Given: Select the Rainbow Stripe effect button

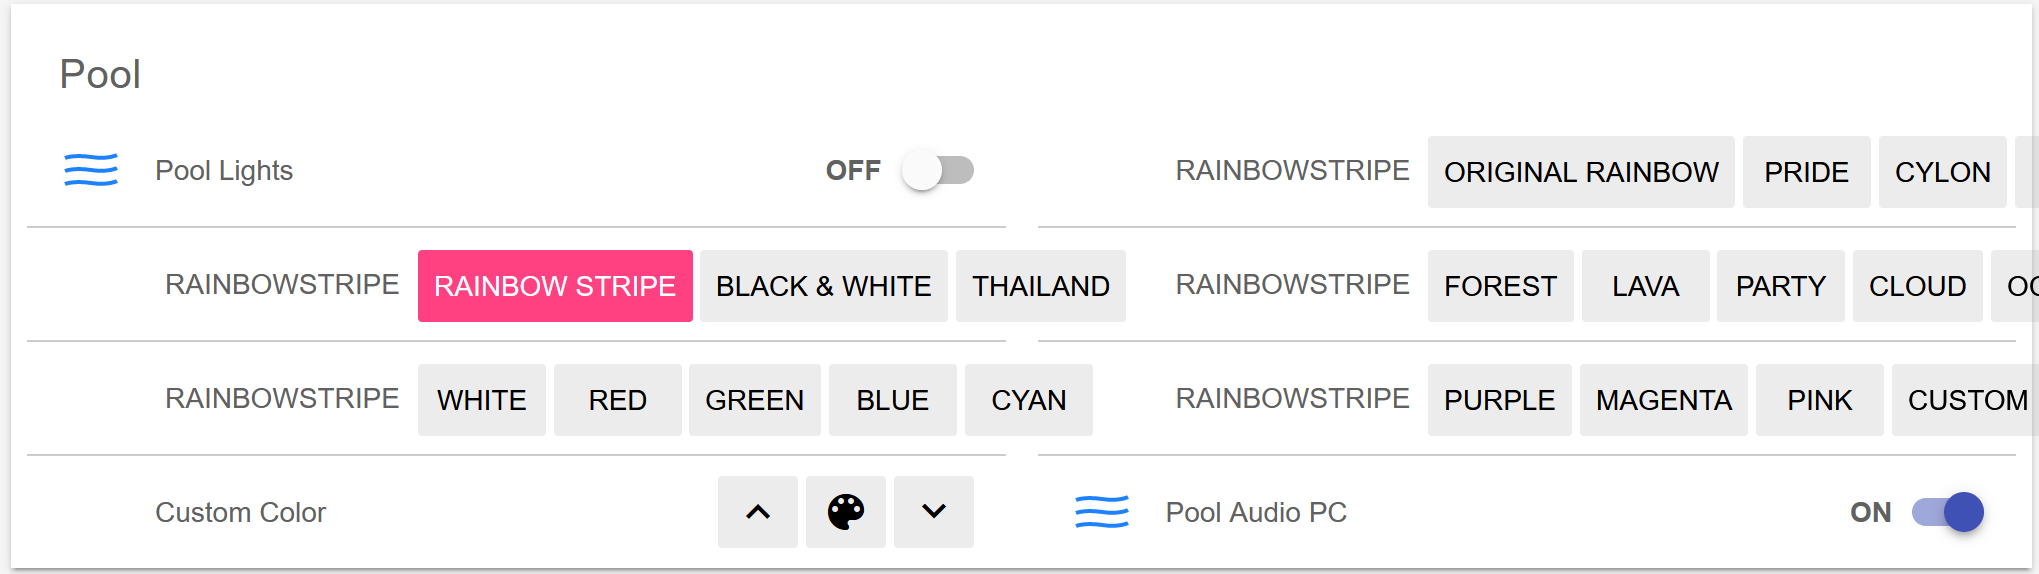Looking at the screenshot, I should tap(555, 286).
